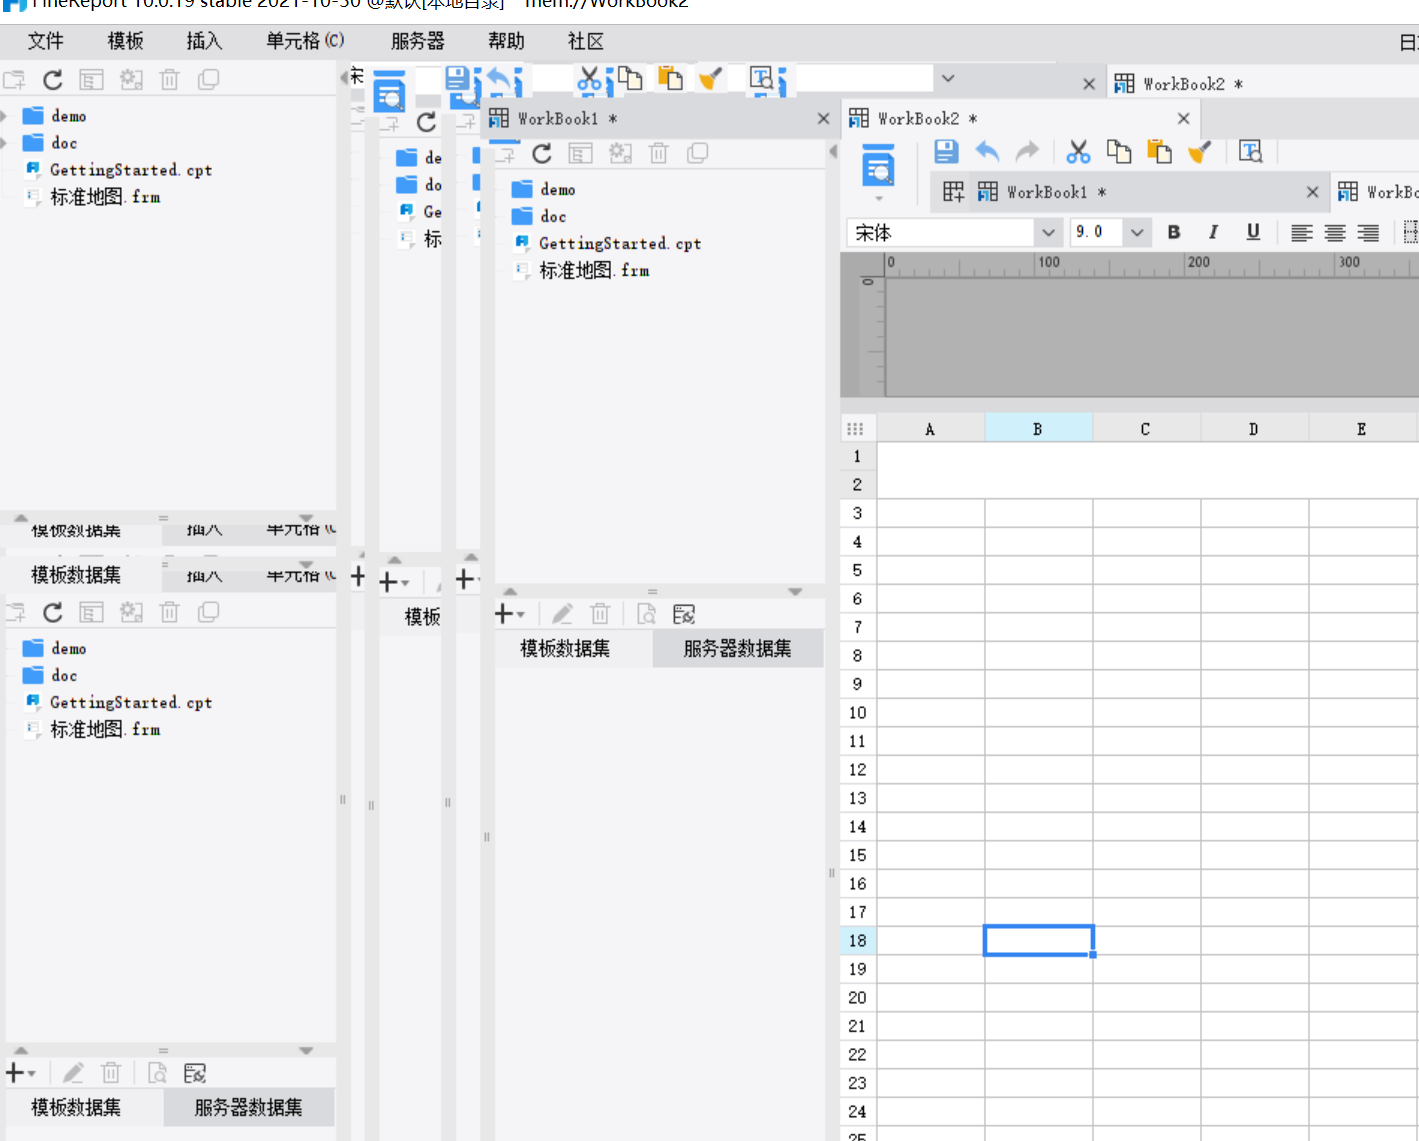Click the trash icon in the bottom-left dataset toolbar
This screenshot has width=1419, height=1141.
(x=111, y=1073)
